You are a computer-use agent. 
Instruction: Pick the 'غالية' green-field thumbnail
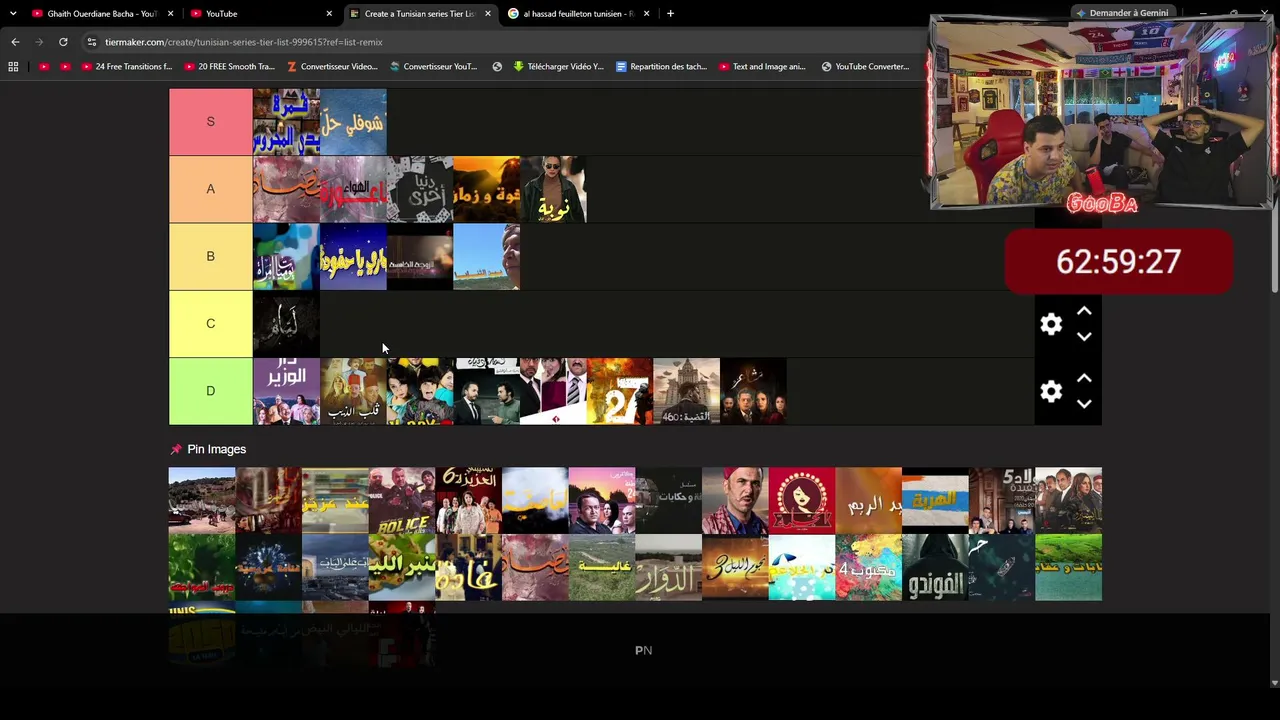602,568
